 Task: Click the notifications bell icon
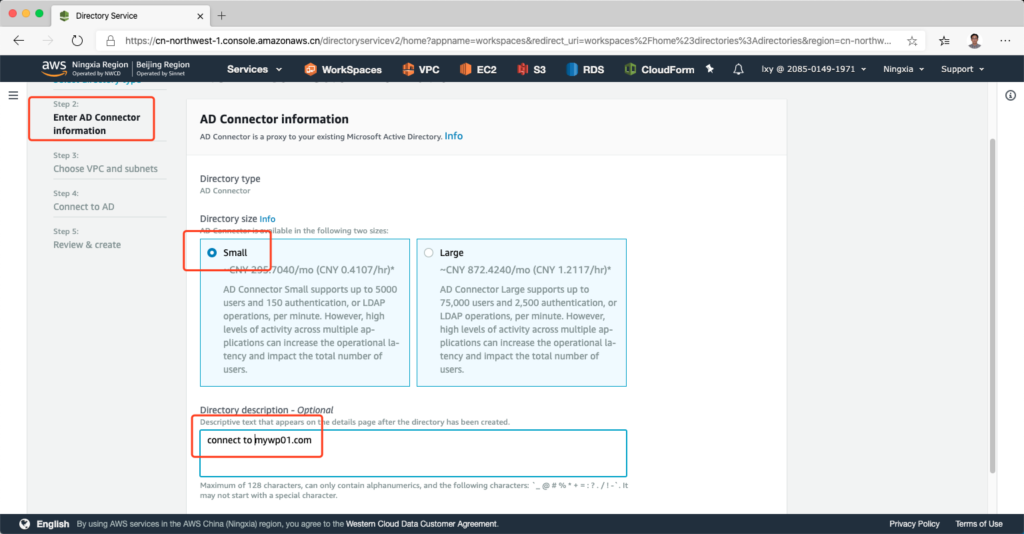coord(739,69)
